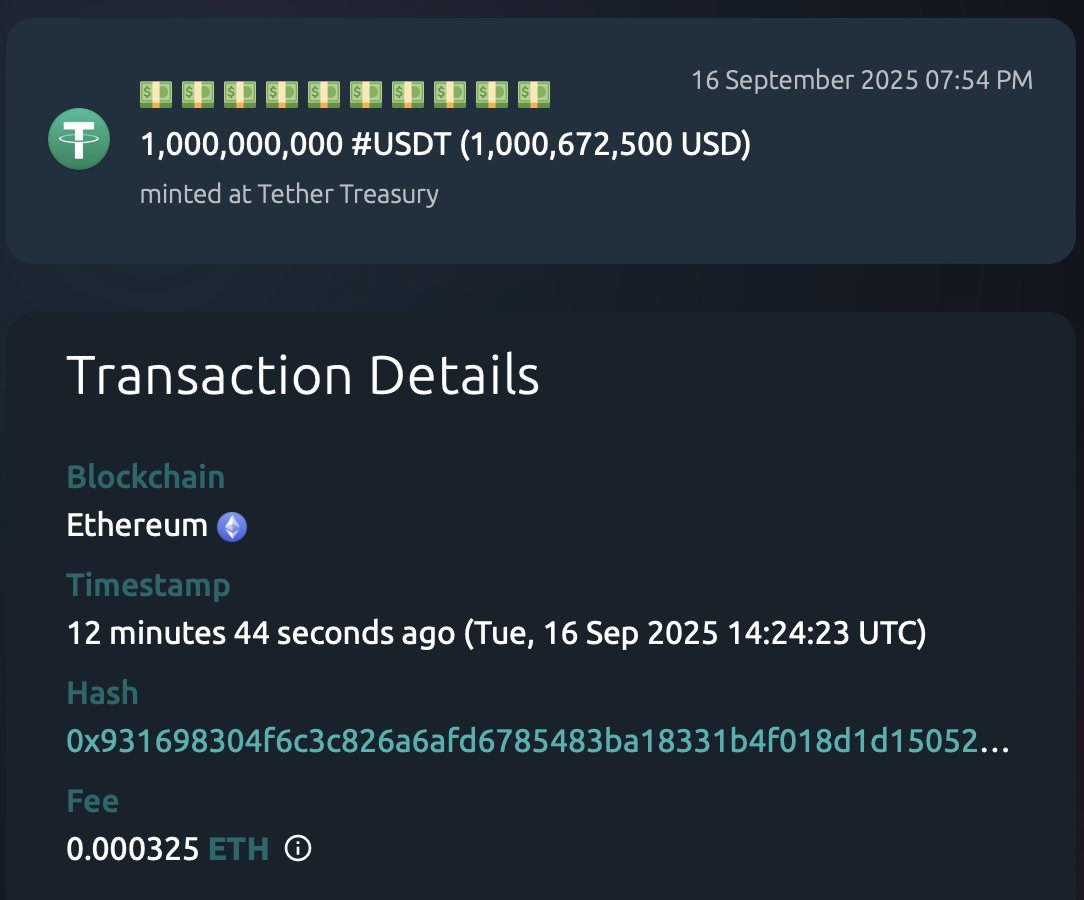Click the Blockchain field label
The image size is (1084, 900).
point(146,477)
